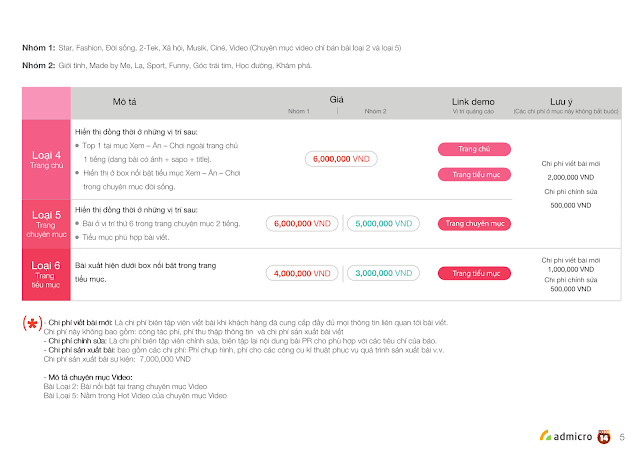The height and width of the screenshot is (453, 640).
Task: Open the Trang chủ demo link
Action: 474,149
